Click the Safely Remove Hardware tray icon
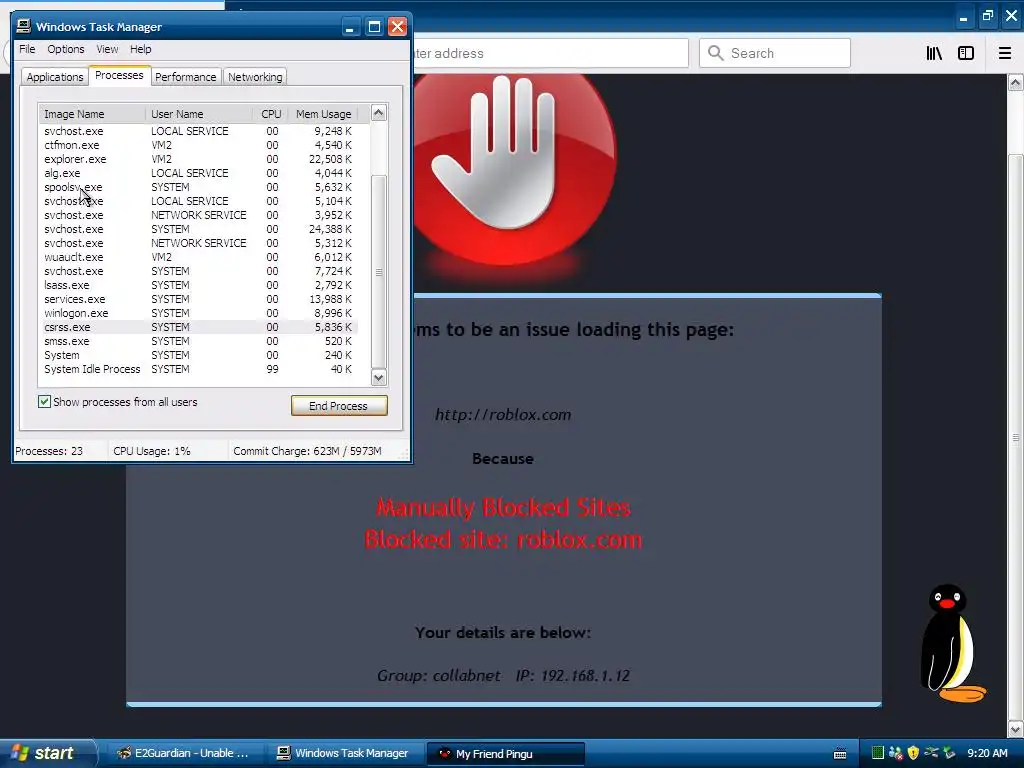1024x768 pixels. coord(949,753)
